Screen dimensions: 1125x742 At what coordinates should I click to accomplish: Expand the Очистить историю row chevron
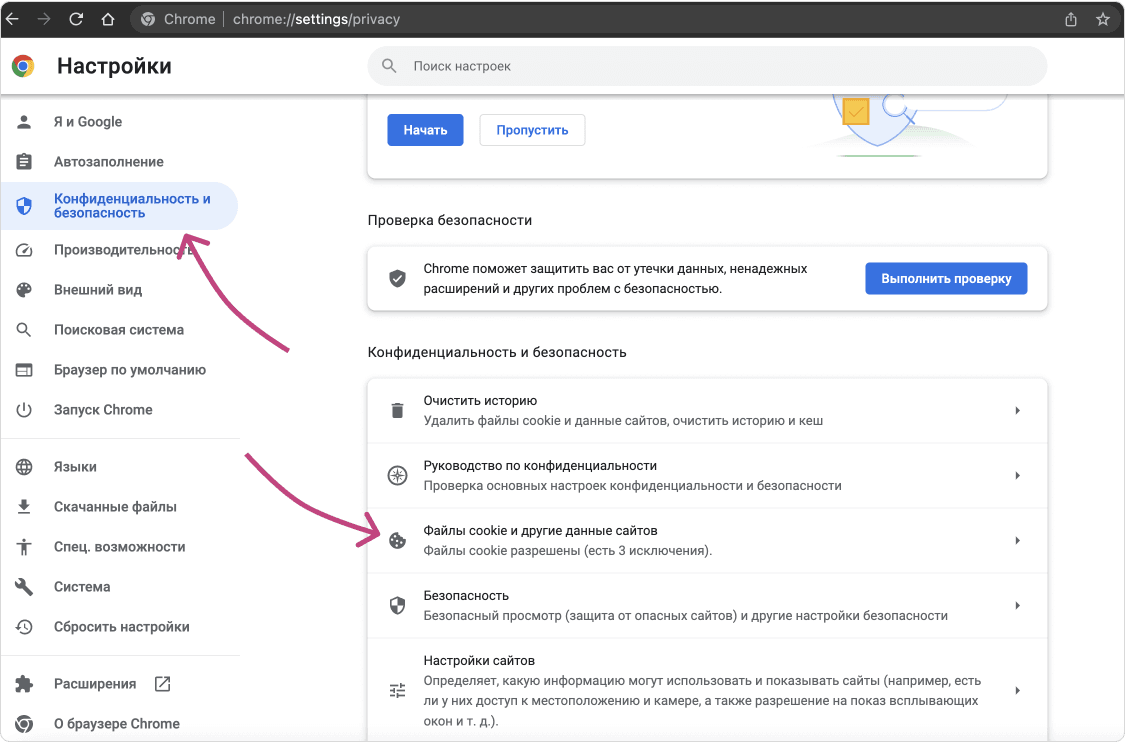click(x=1018, y=410)
